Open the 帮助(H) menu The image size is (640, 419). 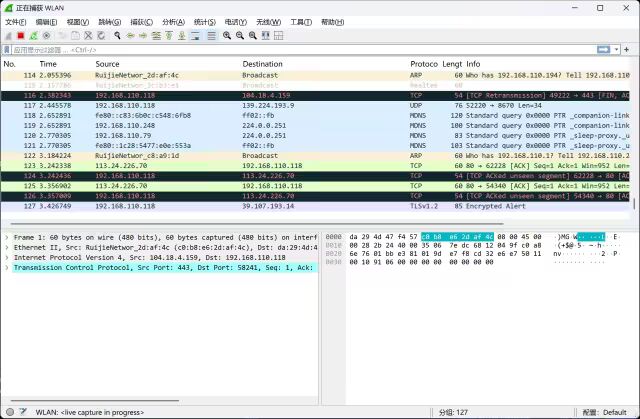coord(332,22)
